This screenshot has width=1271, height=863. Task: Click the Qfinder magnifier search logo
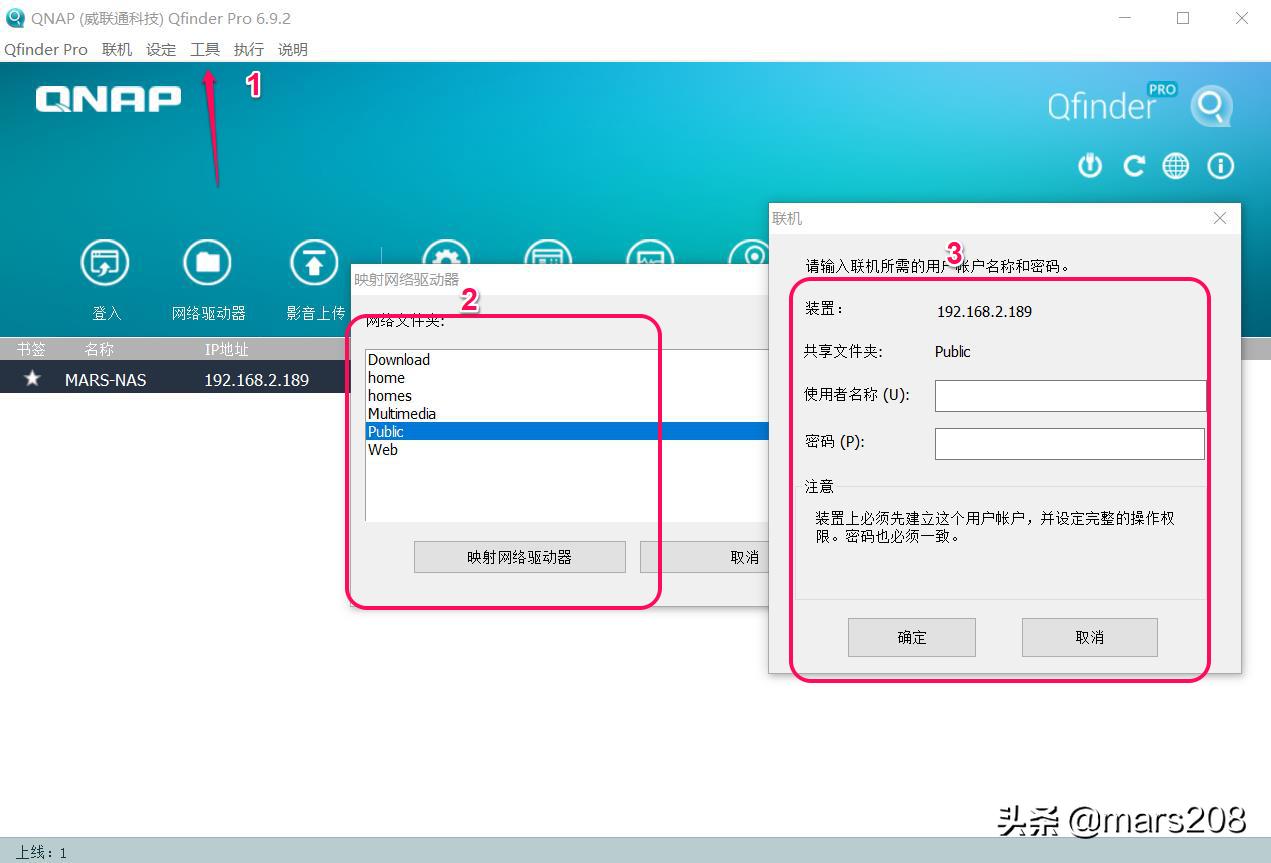pos(1211,105)
